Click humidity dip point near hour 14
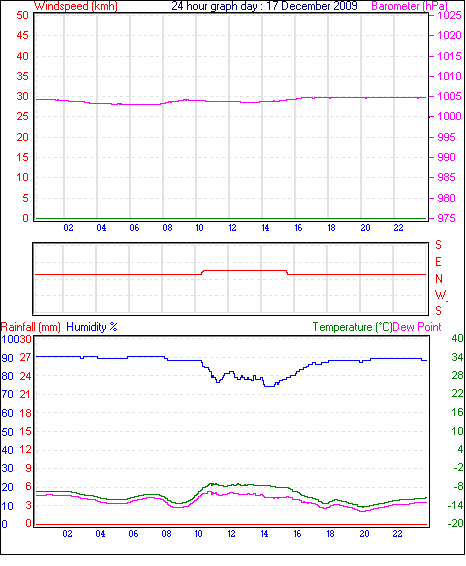Screen dimensions: 466x566 (x=269, y=386)
